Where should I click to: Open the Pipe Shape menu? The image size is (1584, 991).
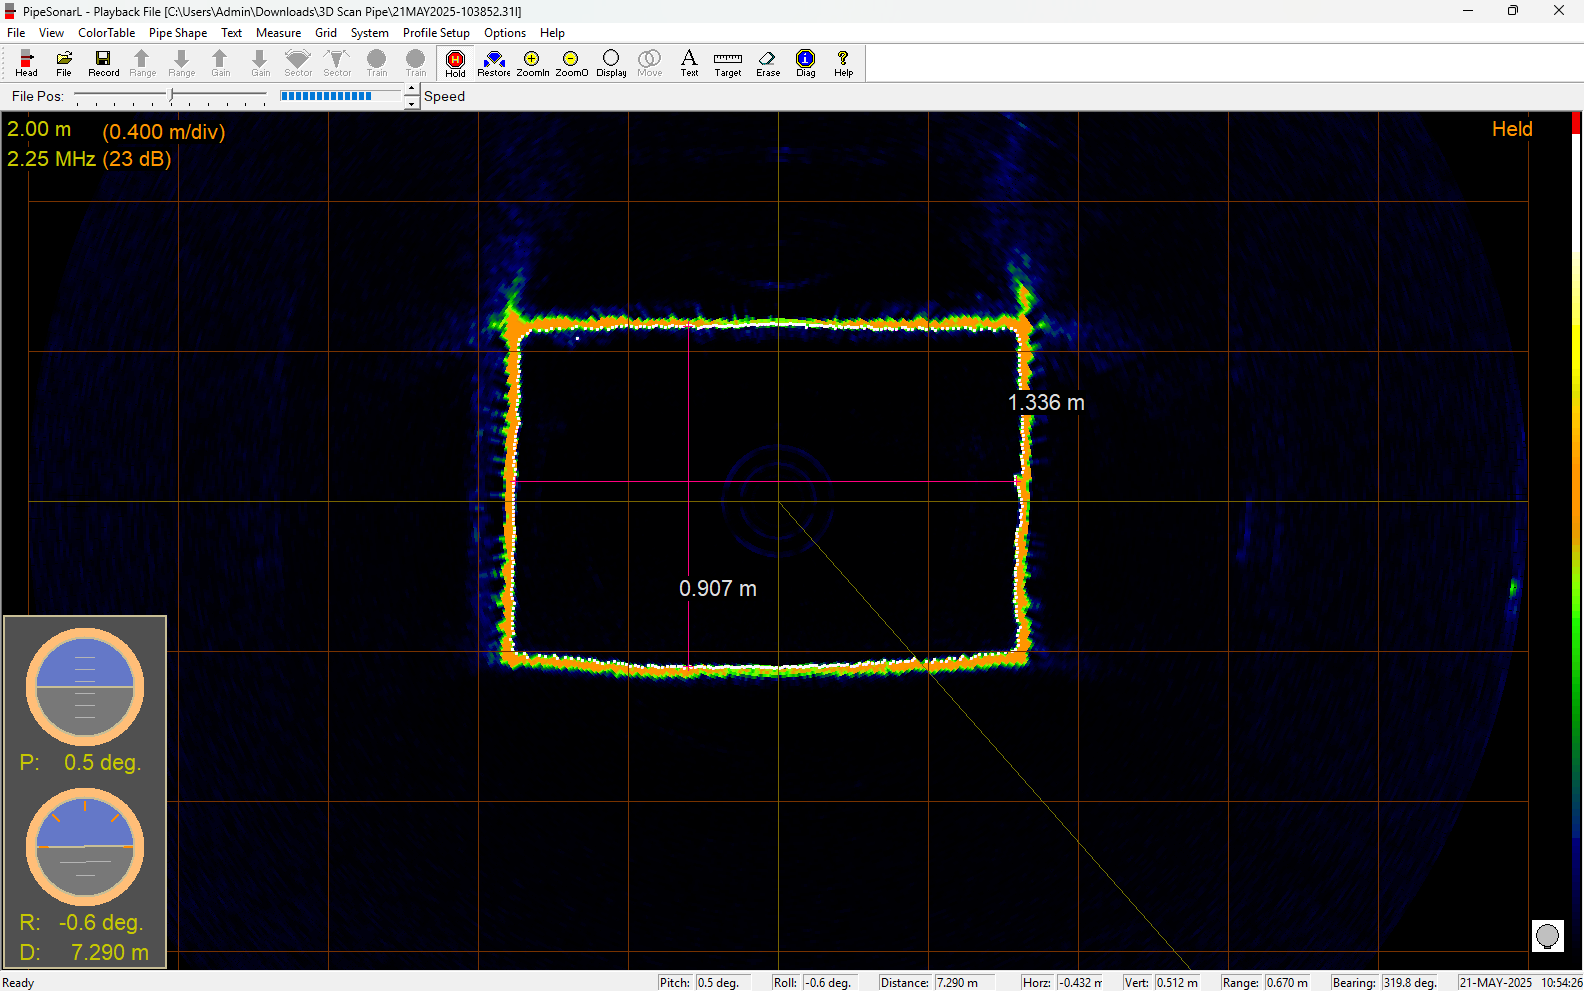[x=178, y=33]
